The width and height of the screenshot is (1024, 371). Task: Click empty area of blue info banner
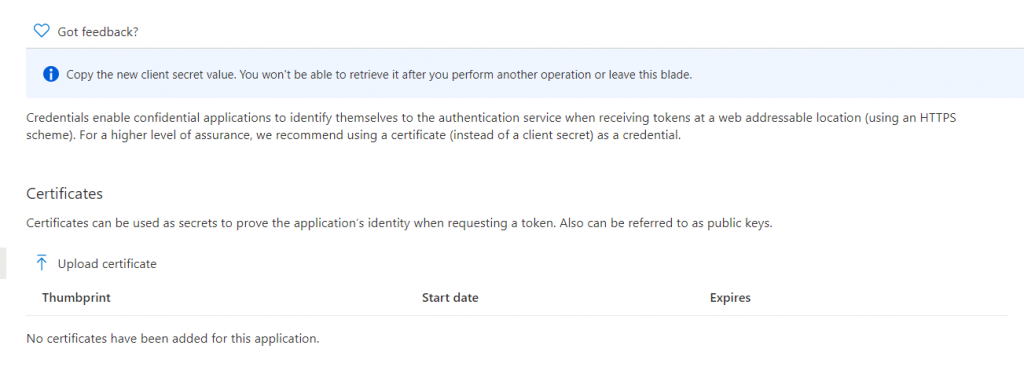pos(849,74)
